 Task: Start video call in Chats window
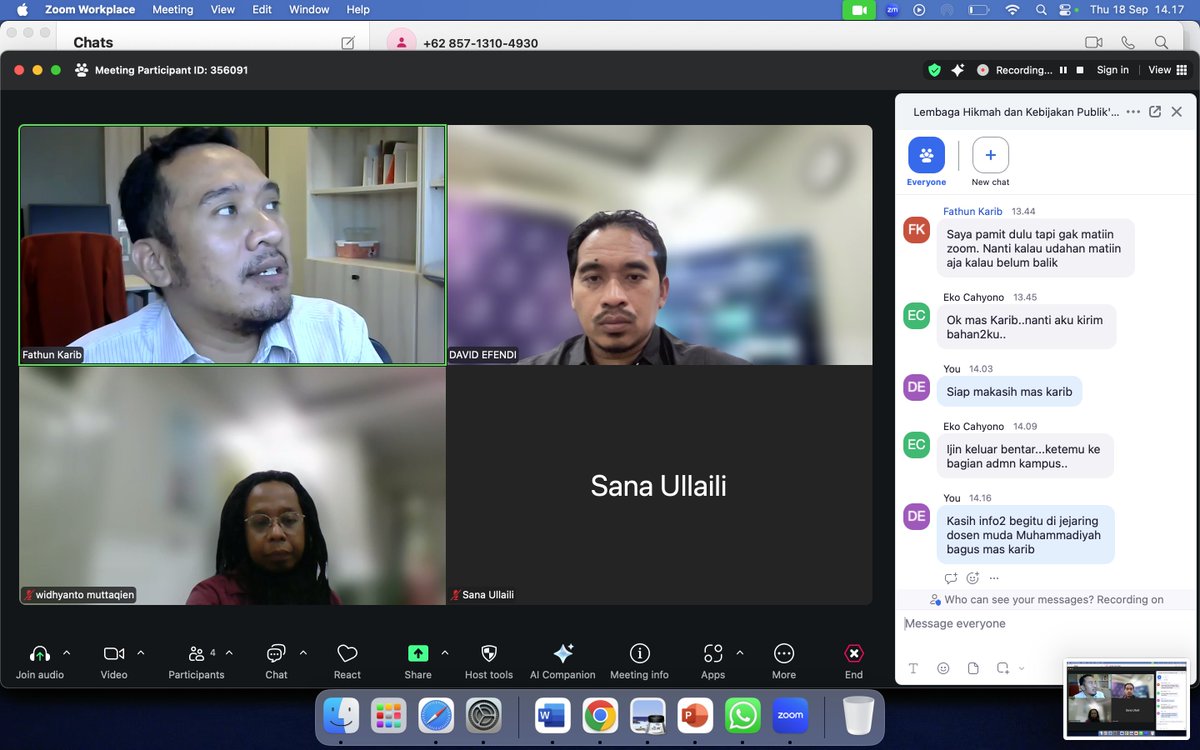[1094, 43]
